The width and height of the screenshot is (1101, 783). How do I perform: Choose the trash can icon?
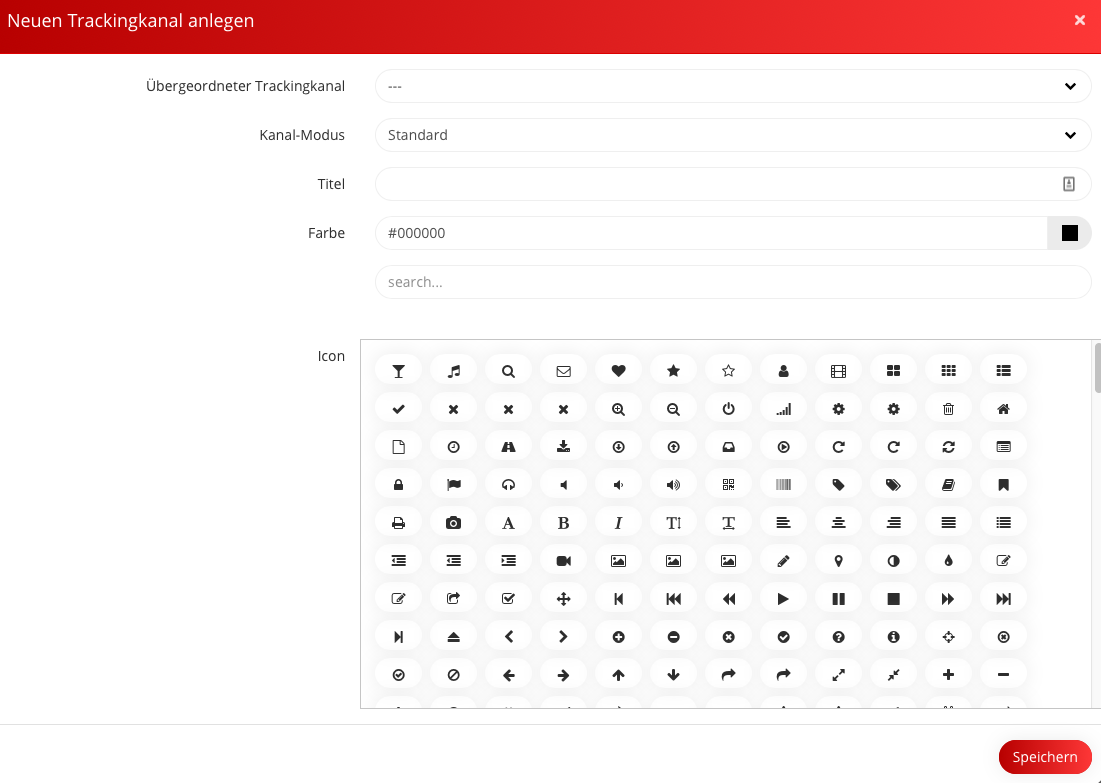(x=948, y=409)
